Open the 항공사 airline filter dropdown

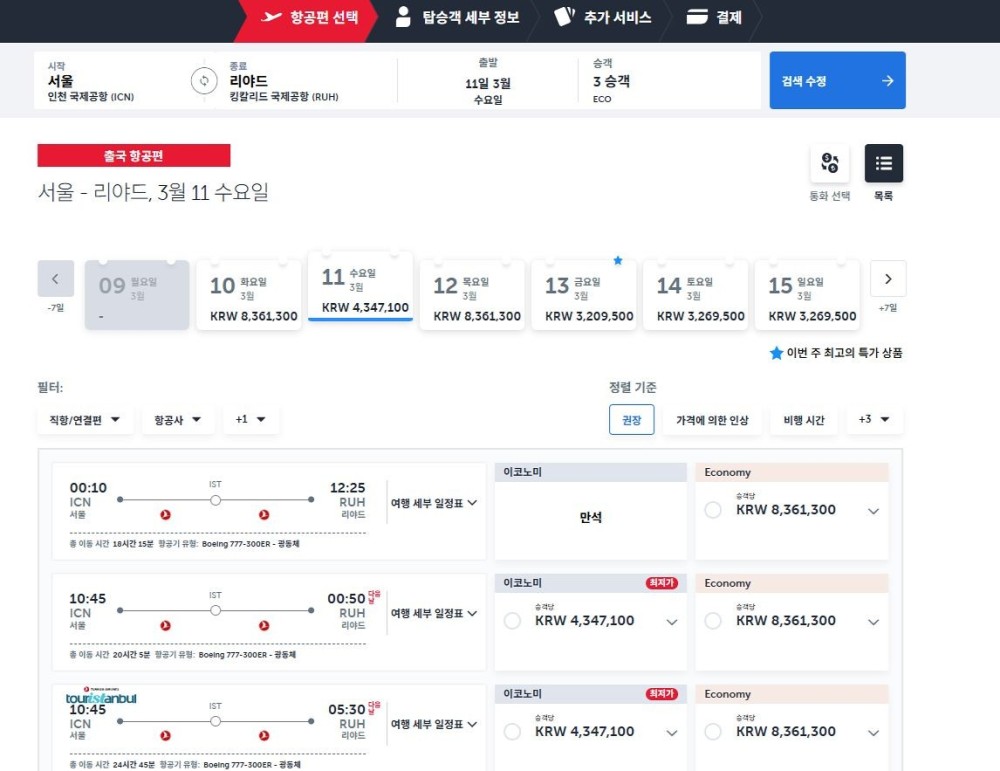(178, 420)
